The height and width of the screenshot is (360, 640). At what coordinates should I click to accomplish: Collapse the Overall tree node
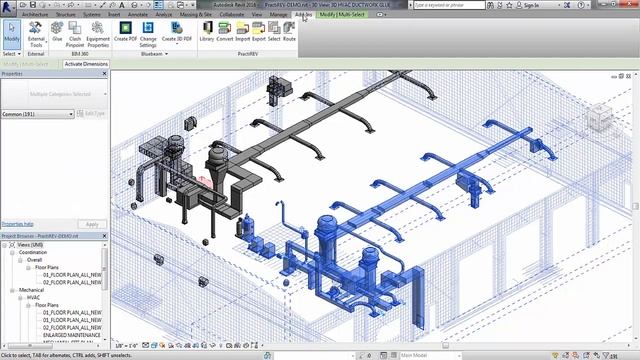(x=20, y=260)
